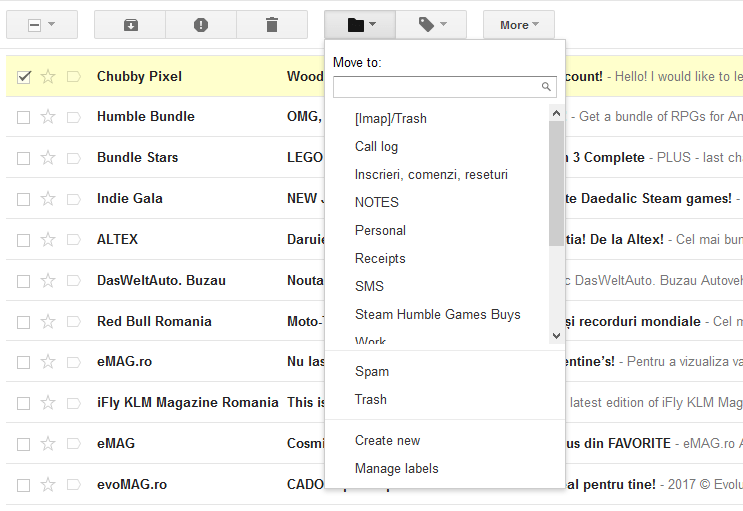
Task: Move to the [Imap]/Trash label
Action: click(391, 119)
